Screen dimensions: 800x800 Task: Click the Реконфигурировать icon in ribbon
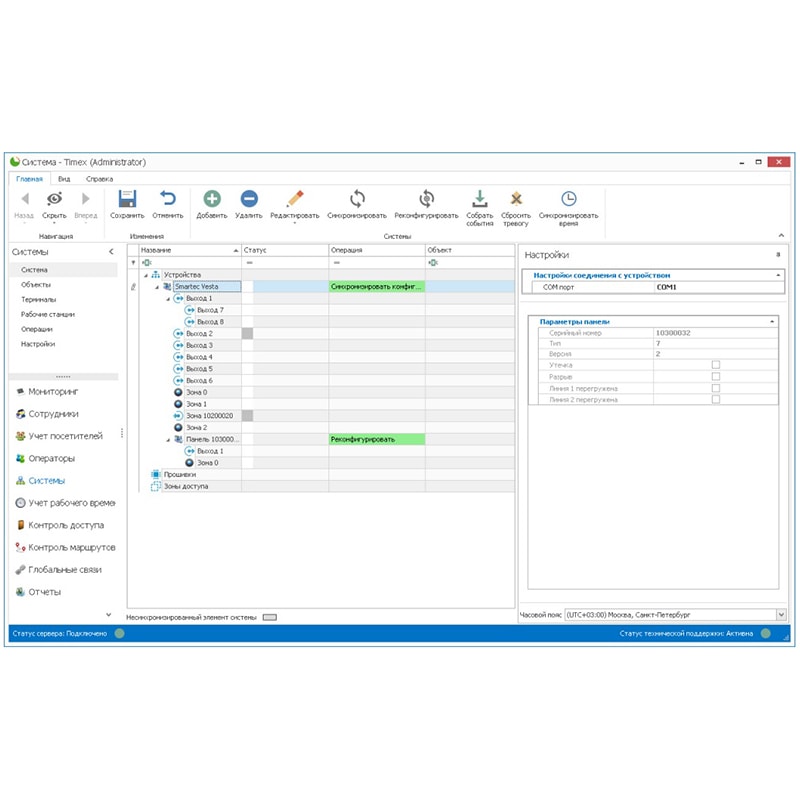(x=426, y=199)
